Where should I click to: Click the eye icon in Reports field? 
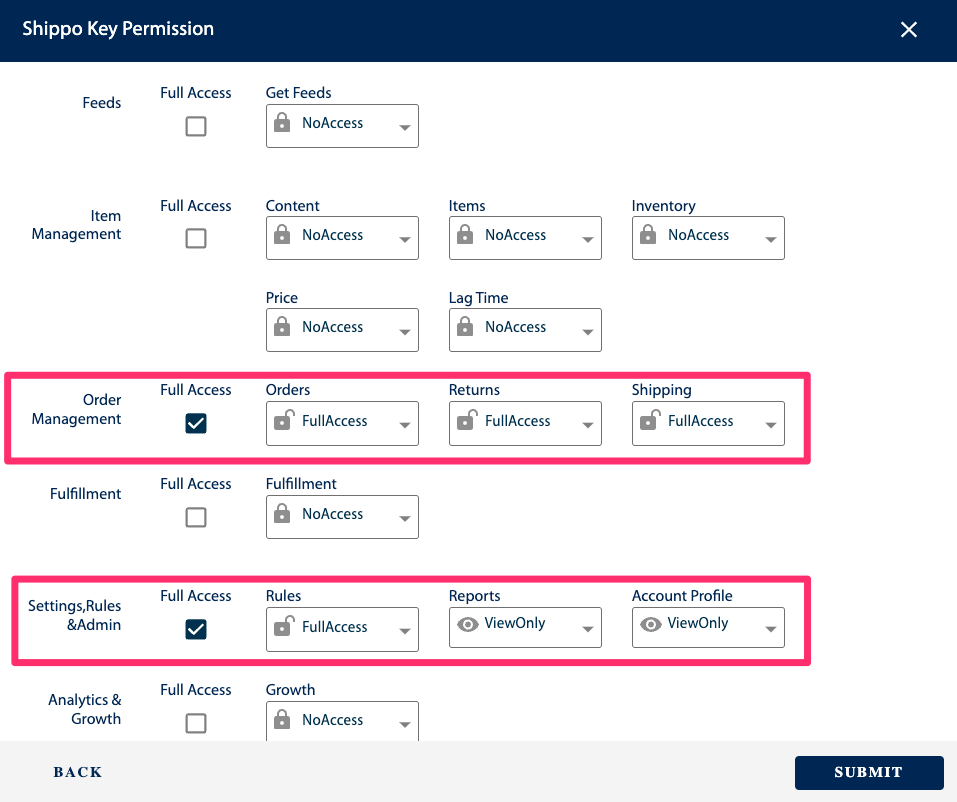point(466,624)
